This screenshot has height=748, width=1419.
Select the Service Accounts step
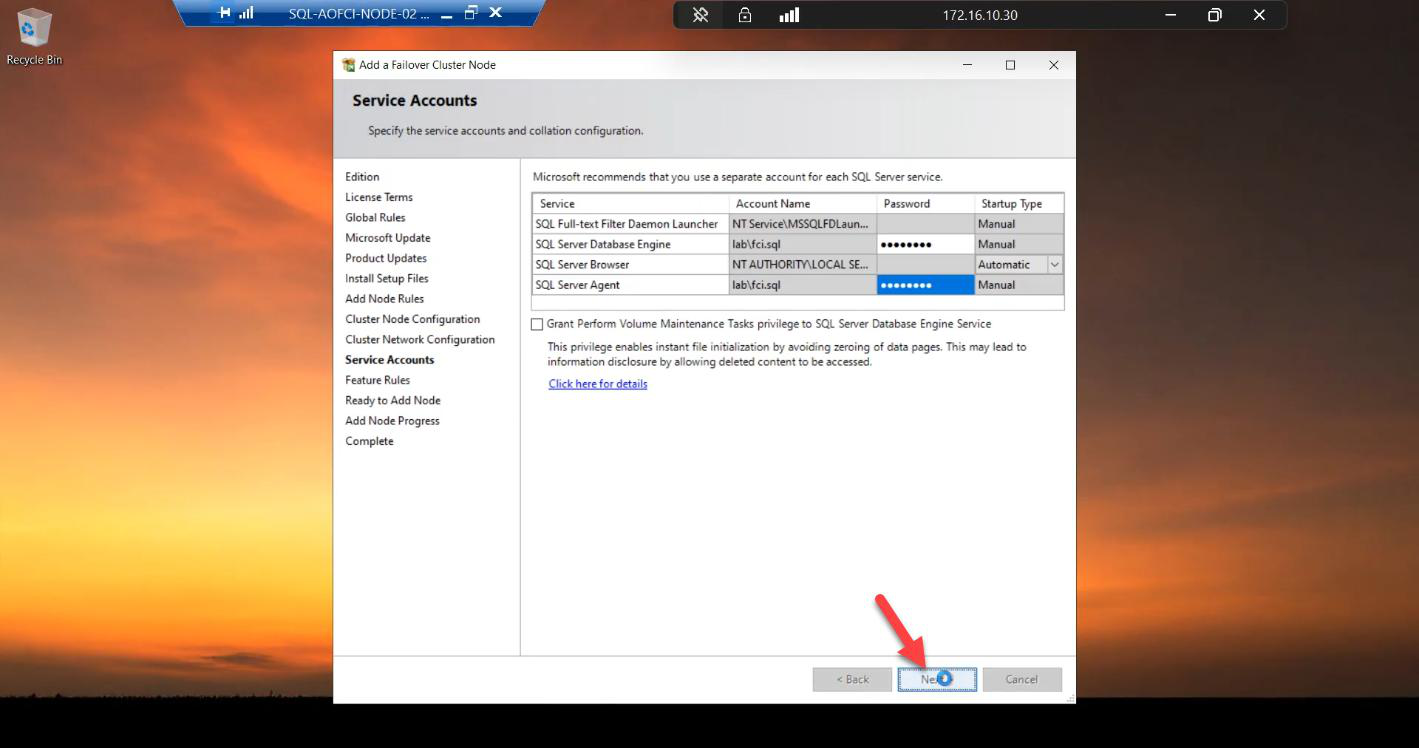coord(390,360)
